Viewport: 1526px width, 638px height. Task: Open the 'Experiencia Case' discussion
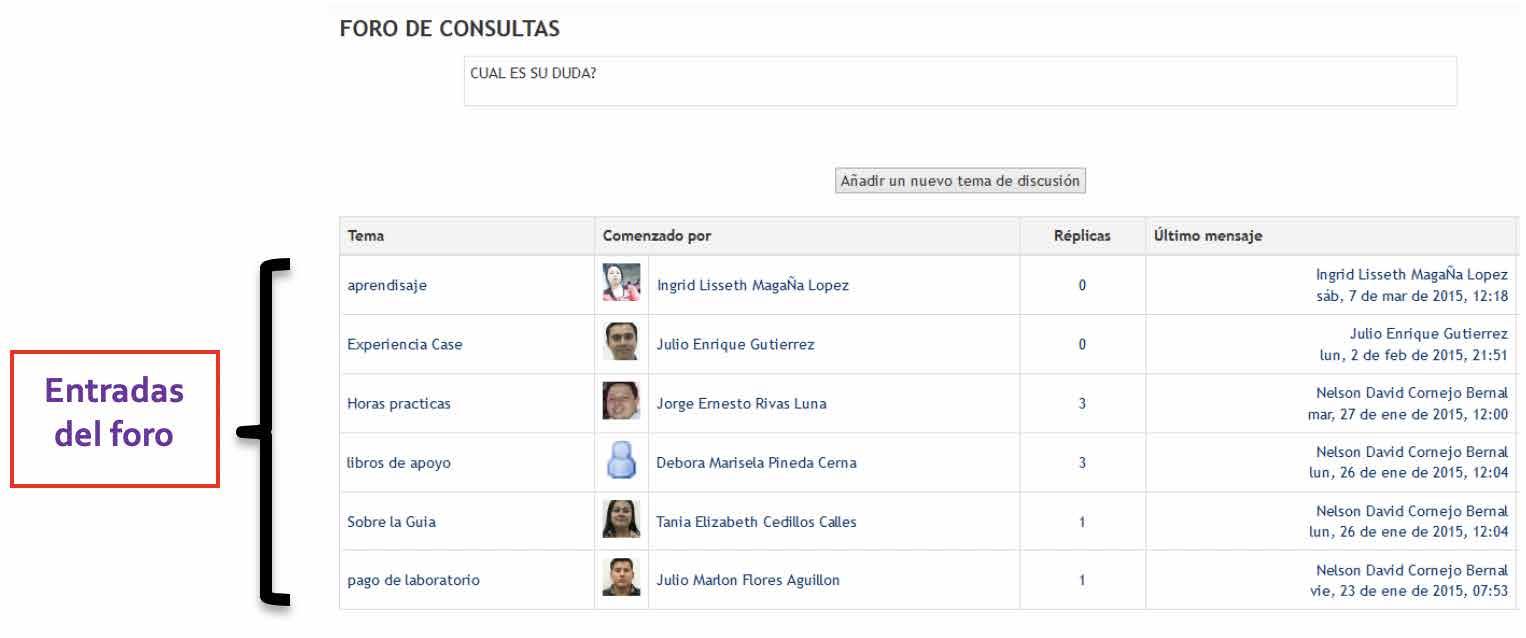click(405, 345)
